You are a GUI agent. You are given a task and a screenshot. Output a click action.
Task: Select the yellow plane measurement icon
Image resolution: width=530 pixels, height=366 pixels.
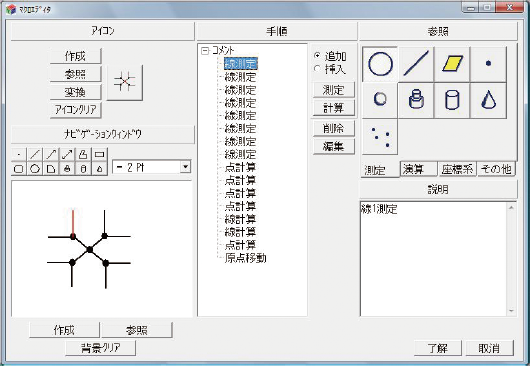coord(452,64)
